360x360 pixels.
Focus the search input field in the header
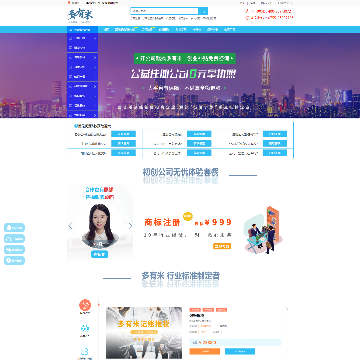pos(165,11)
